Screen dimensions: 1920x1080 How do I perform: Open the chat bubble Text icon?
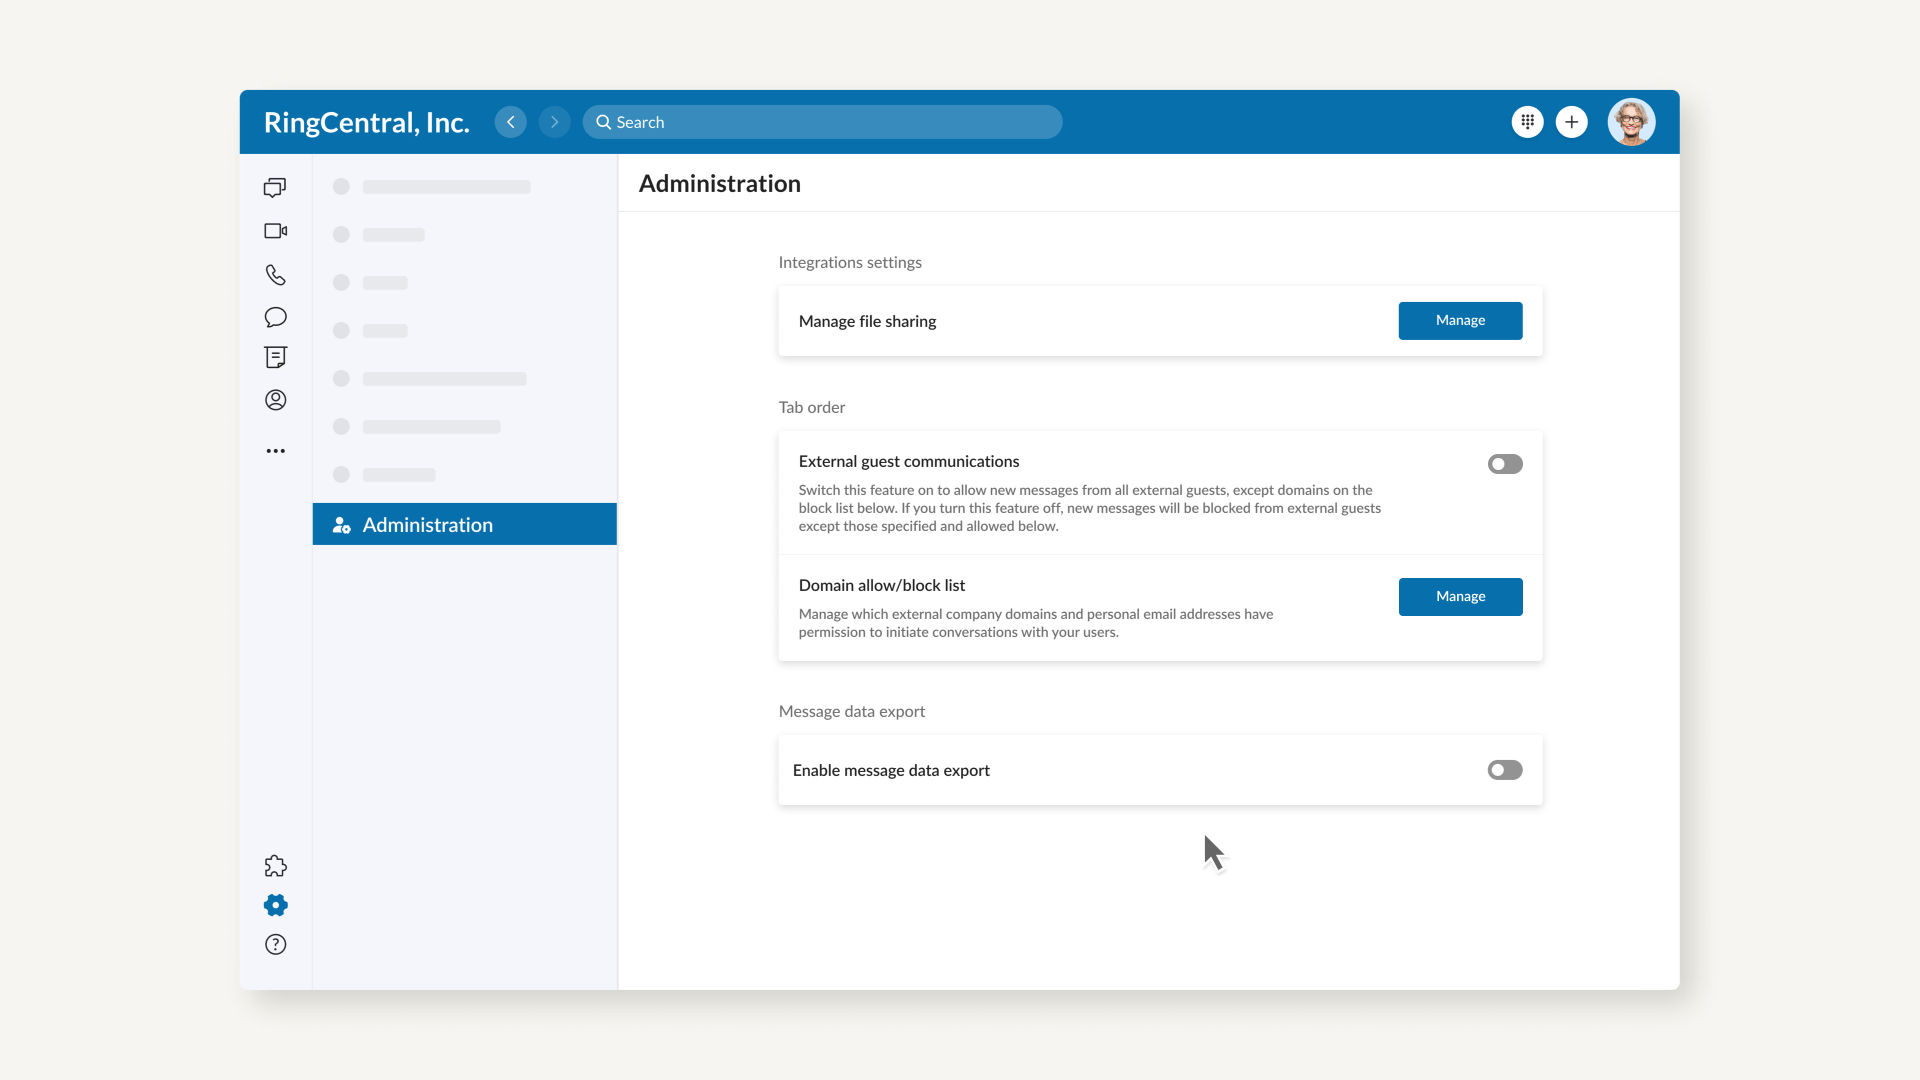[275, 317]
